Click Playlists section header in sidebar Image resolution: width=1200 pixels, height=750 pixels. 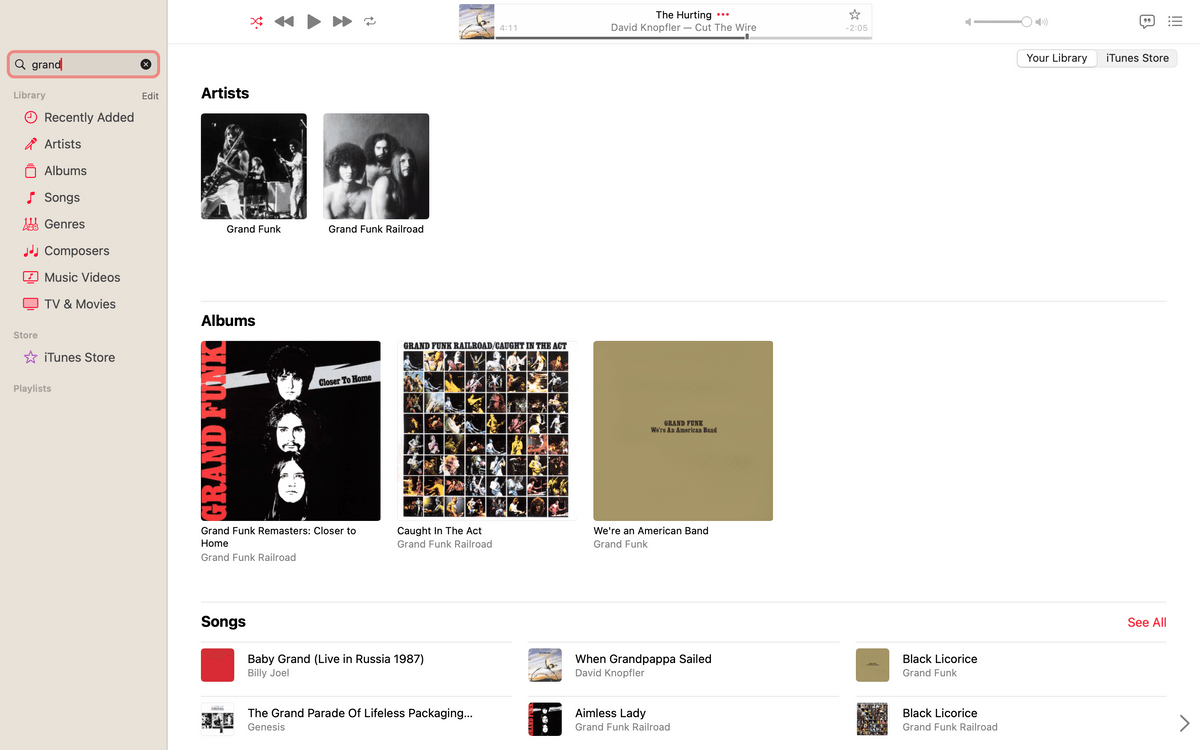click(x=32, y=388)
